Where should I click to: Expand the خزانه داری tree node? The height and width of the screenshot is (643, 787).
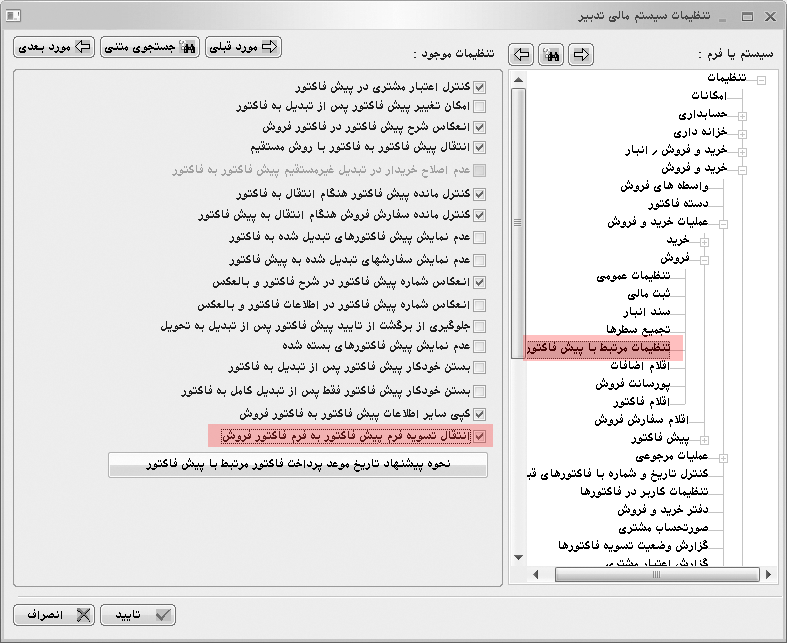click(742, 135)
